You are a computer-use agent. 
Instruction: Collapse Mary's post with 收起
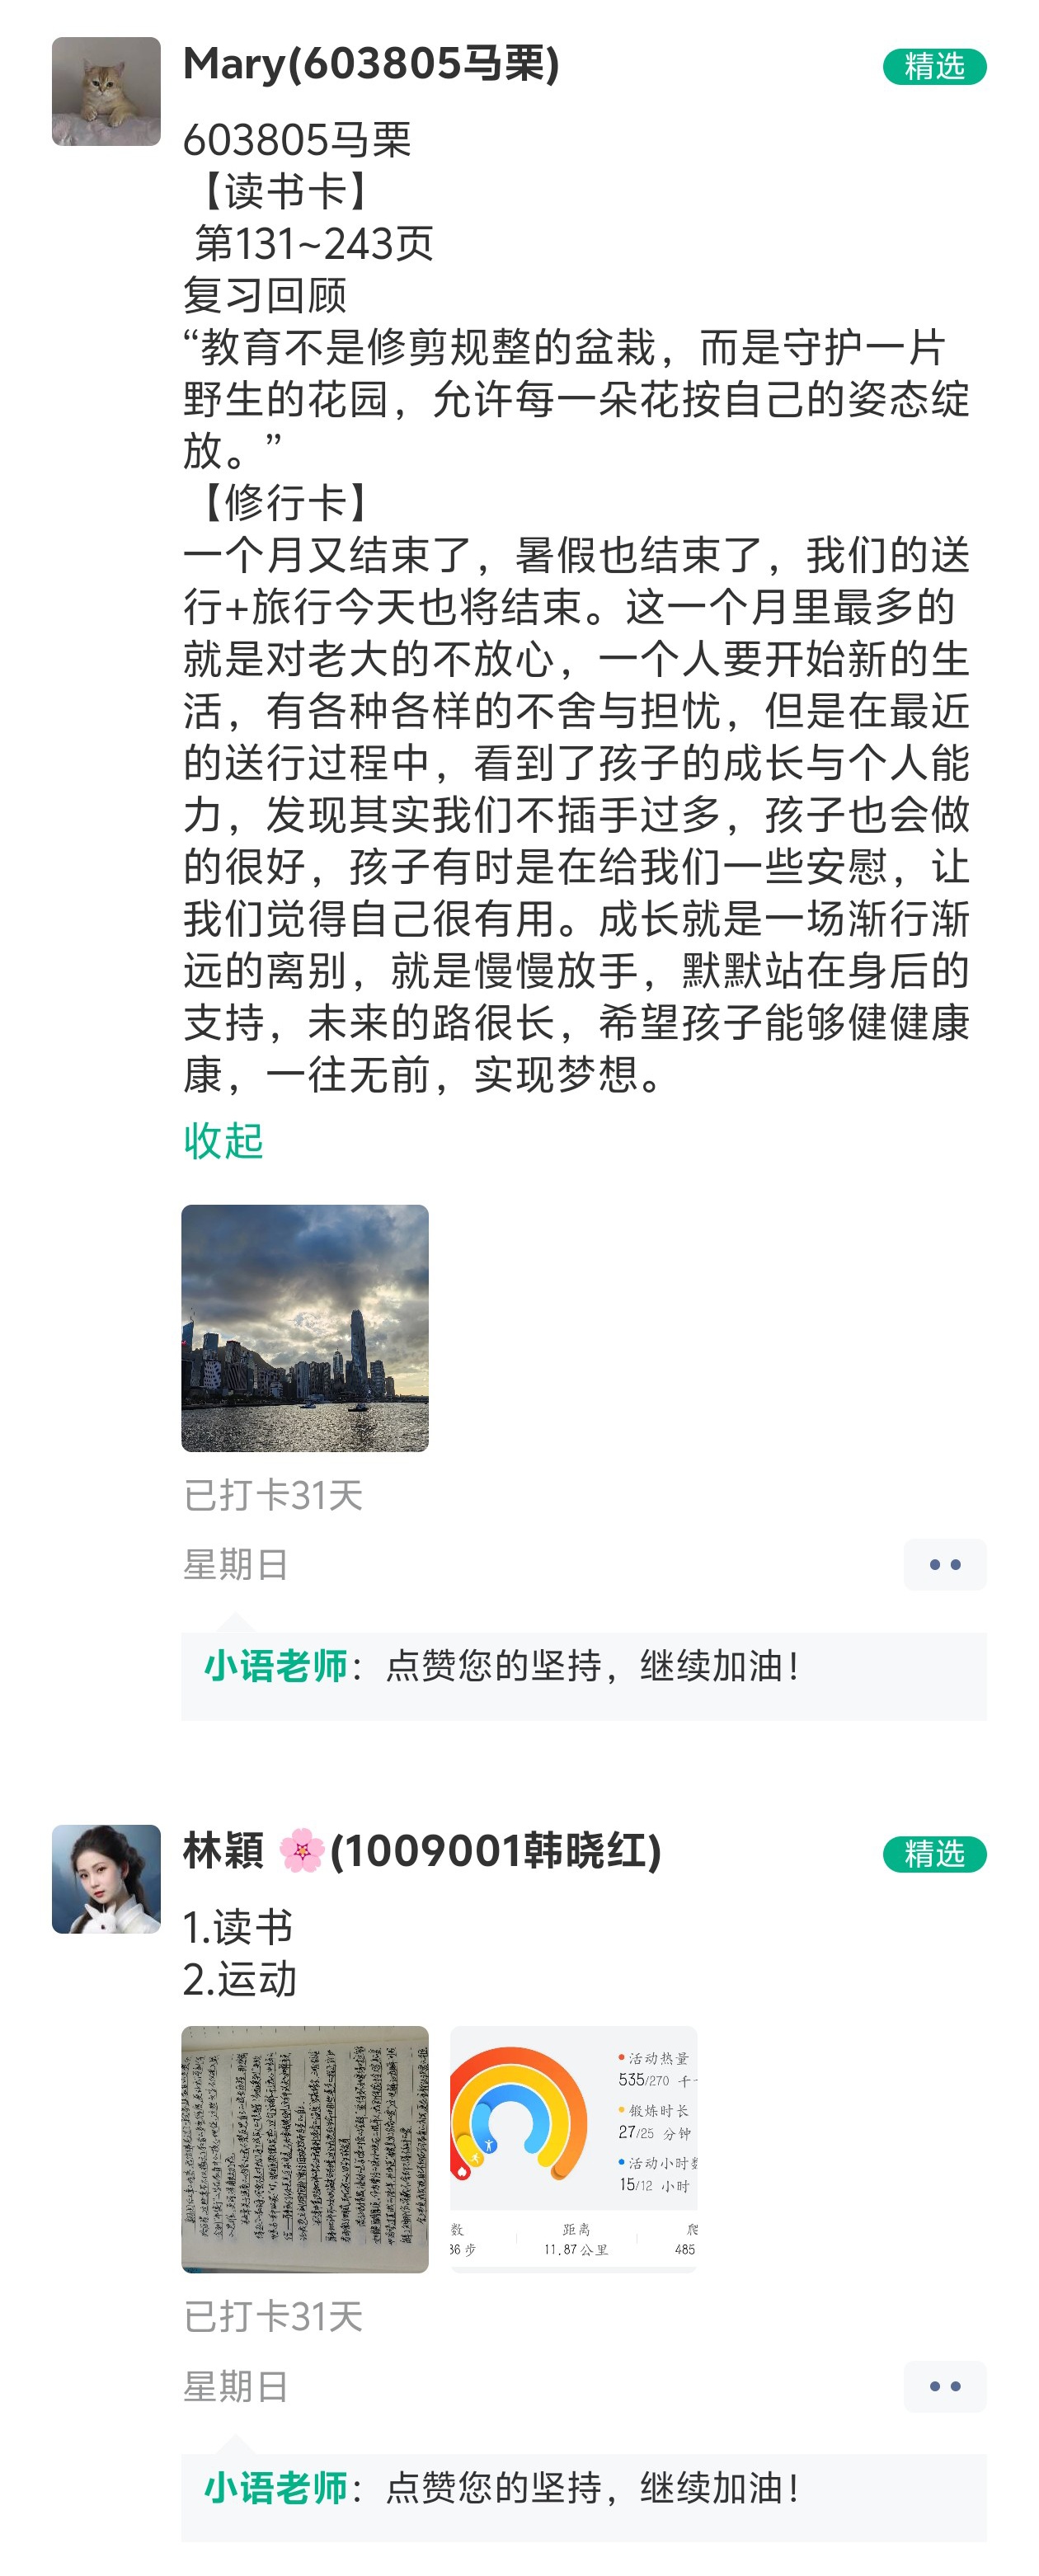[x=223, y=1141]
